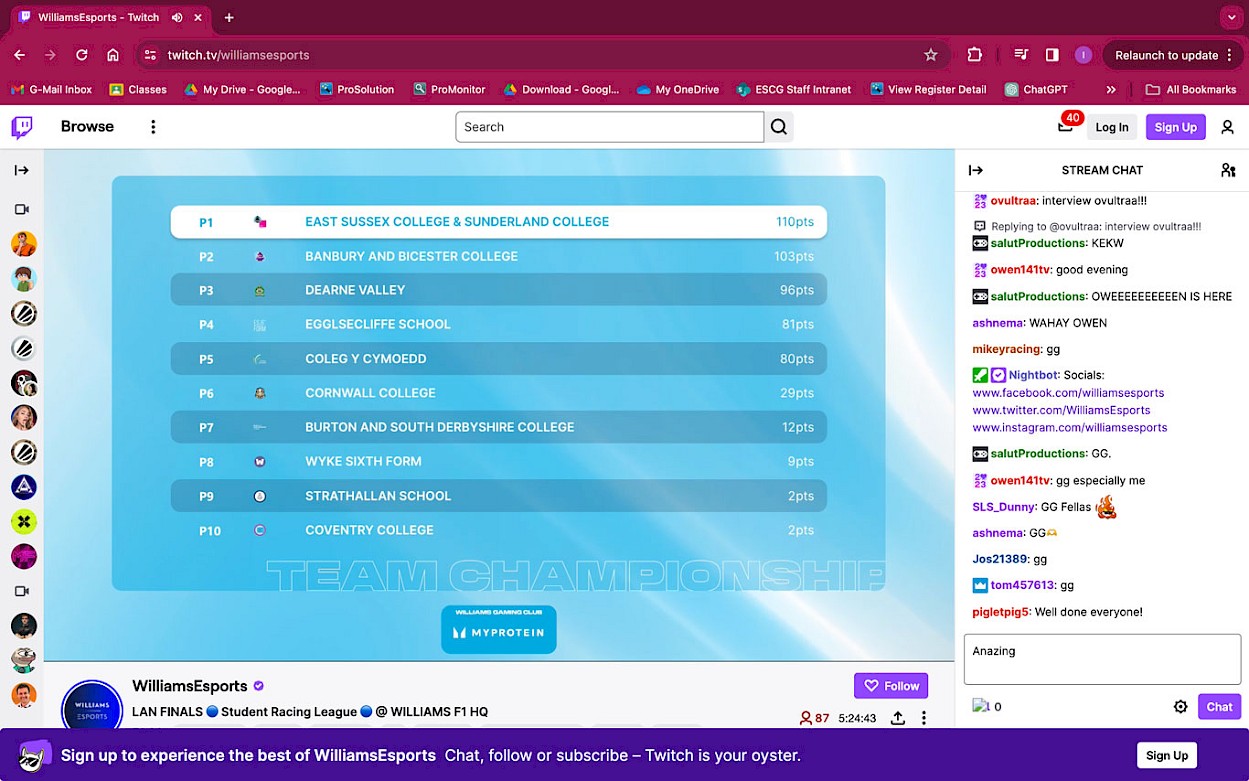Collapse the Stream Chat panel arrow
Image resolution: width=1249 pixels, height=781 pixels.
(976, 170)
